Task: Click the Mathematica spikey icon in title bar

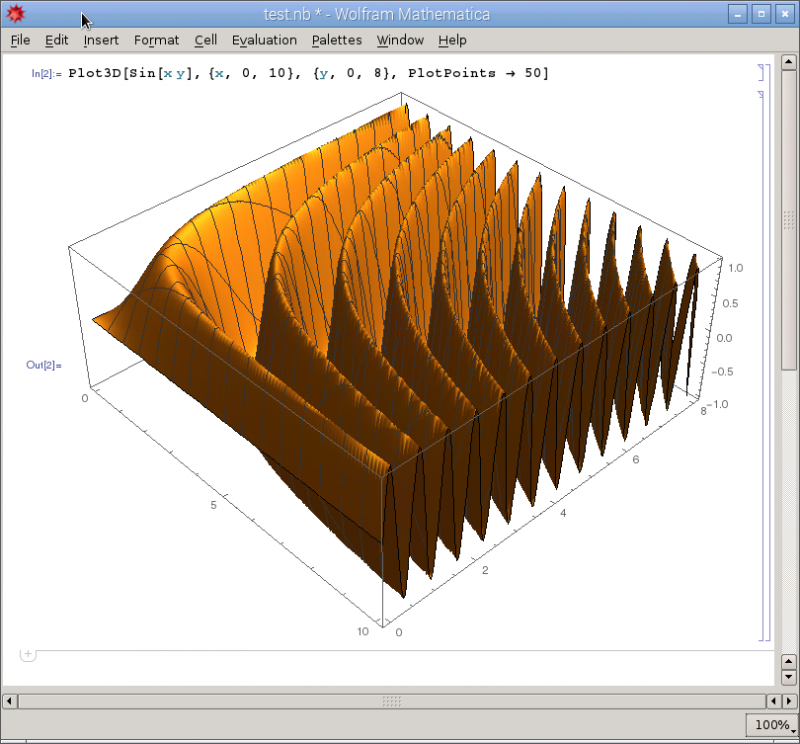Action: [15, 14]
